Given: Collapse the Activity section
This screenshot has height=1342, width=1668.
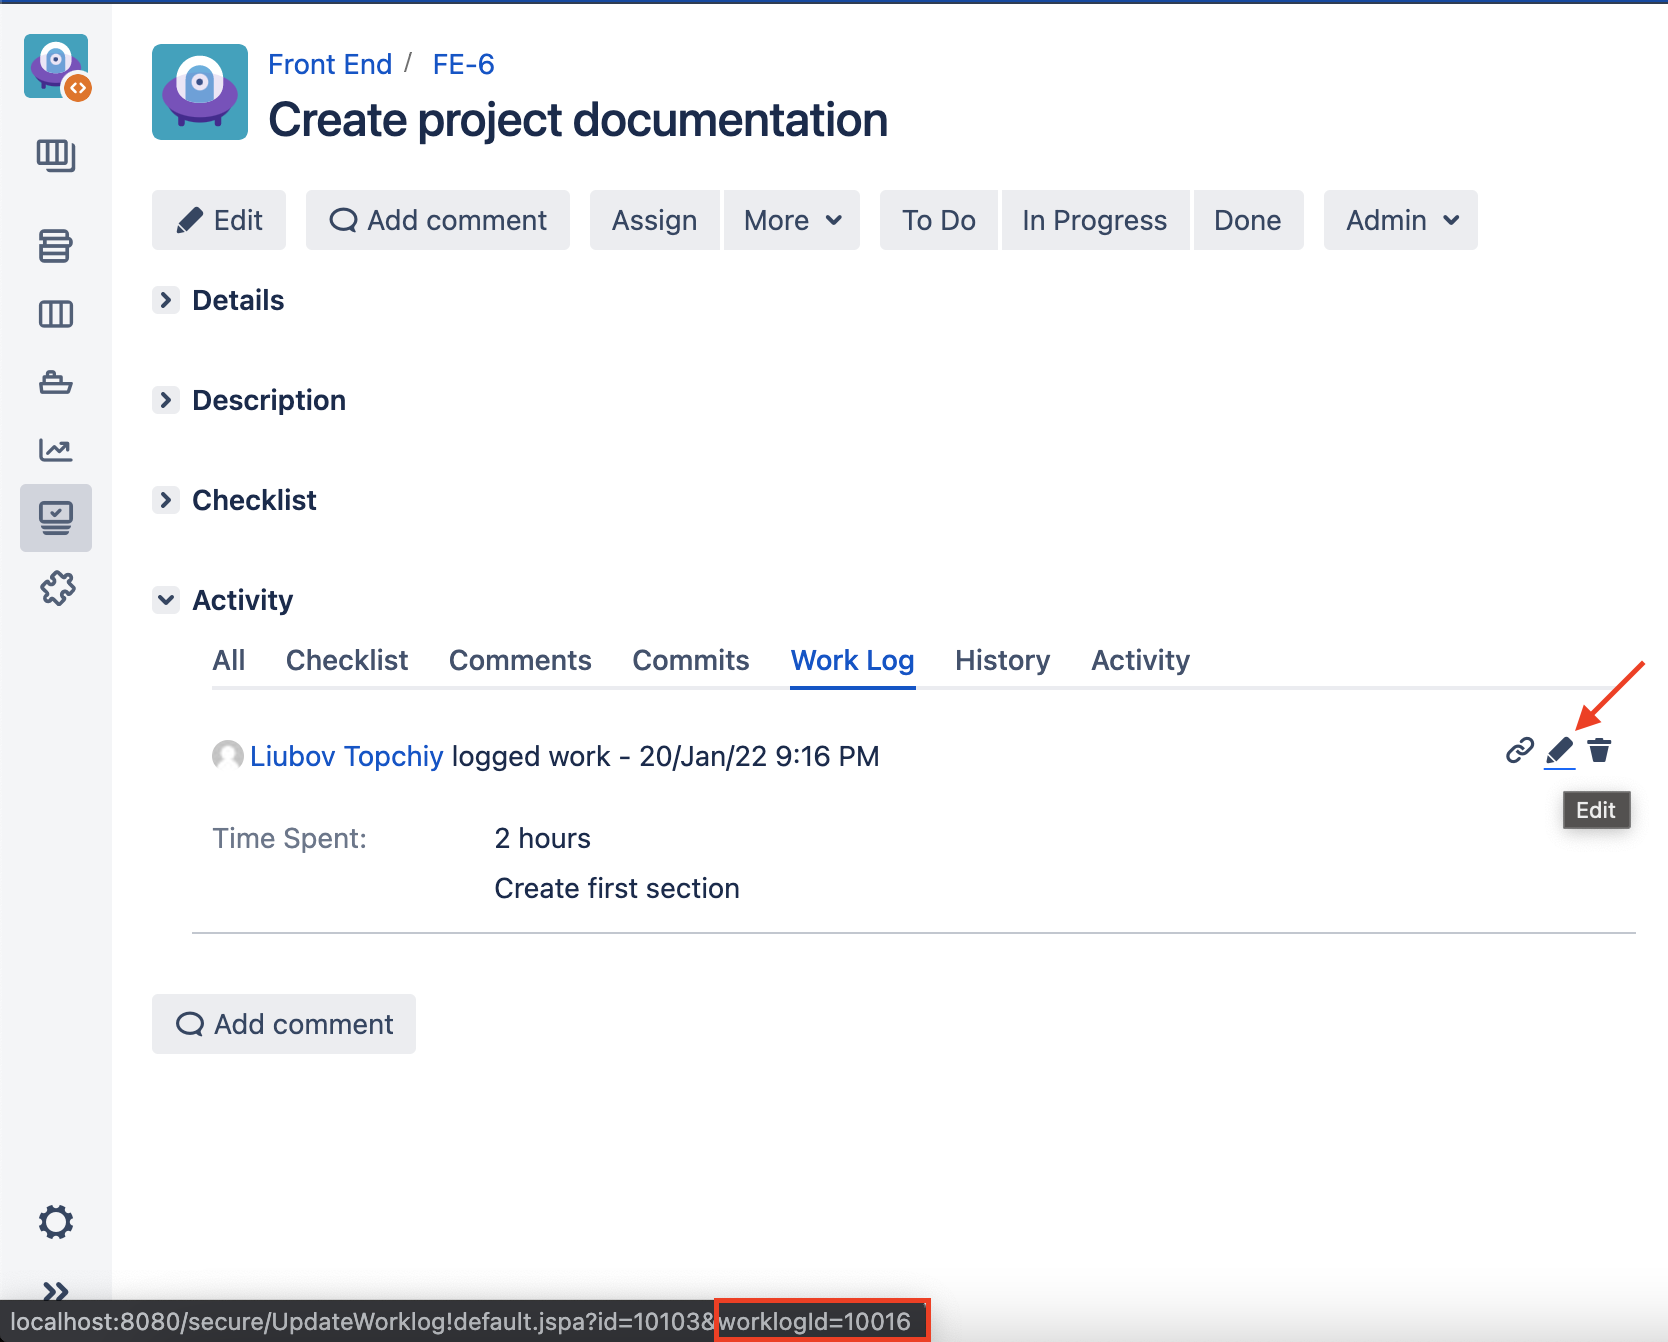Looking at the screenshot, I should point(166,600).
